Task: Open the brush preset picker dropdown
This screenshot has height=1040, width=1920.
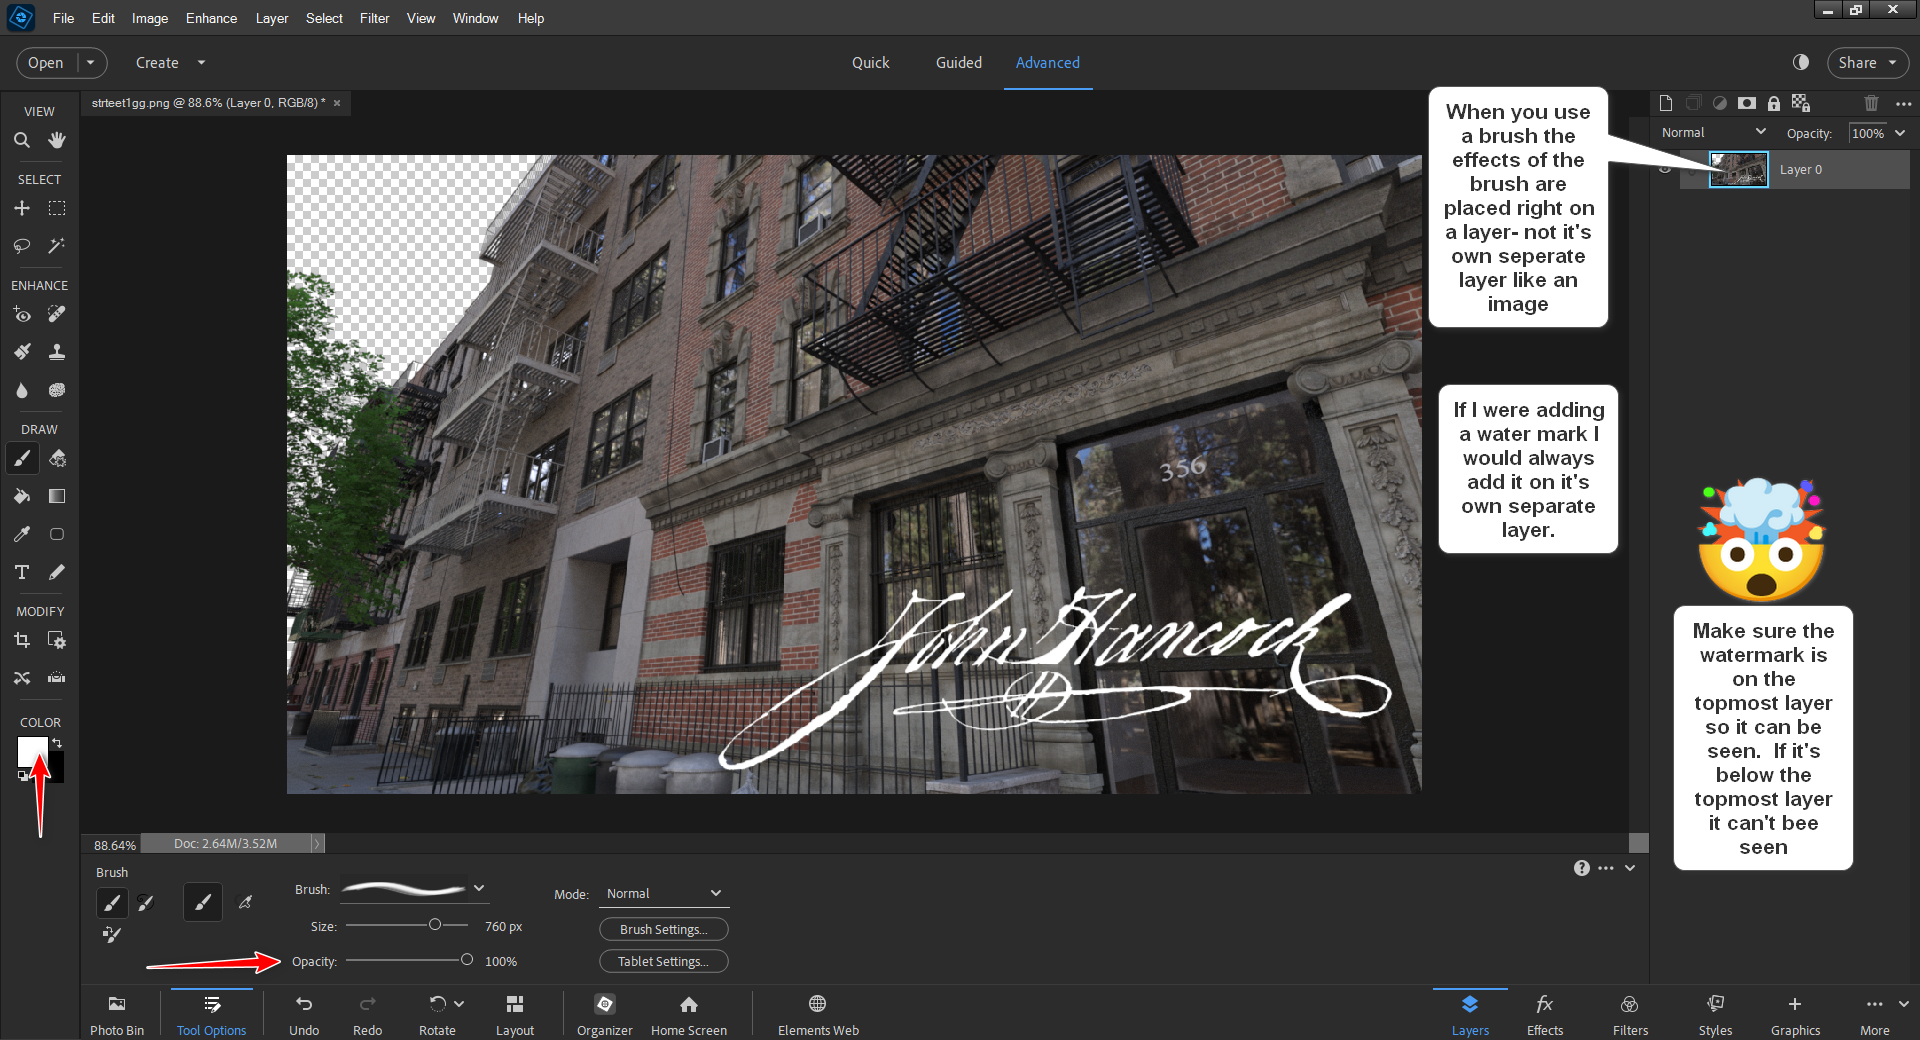Action: coord(478,888)
